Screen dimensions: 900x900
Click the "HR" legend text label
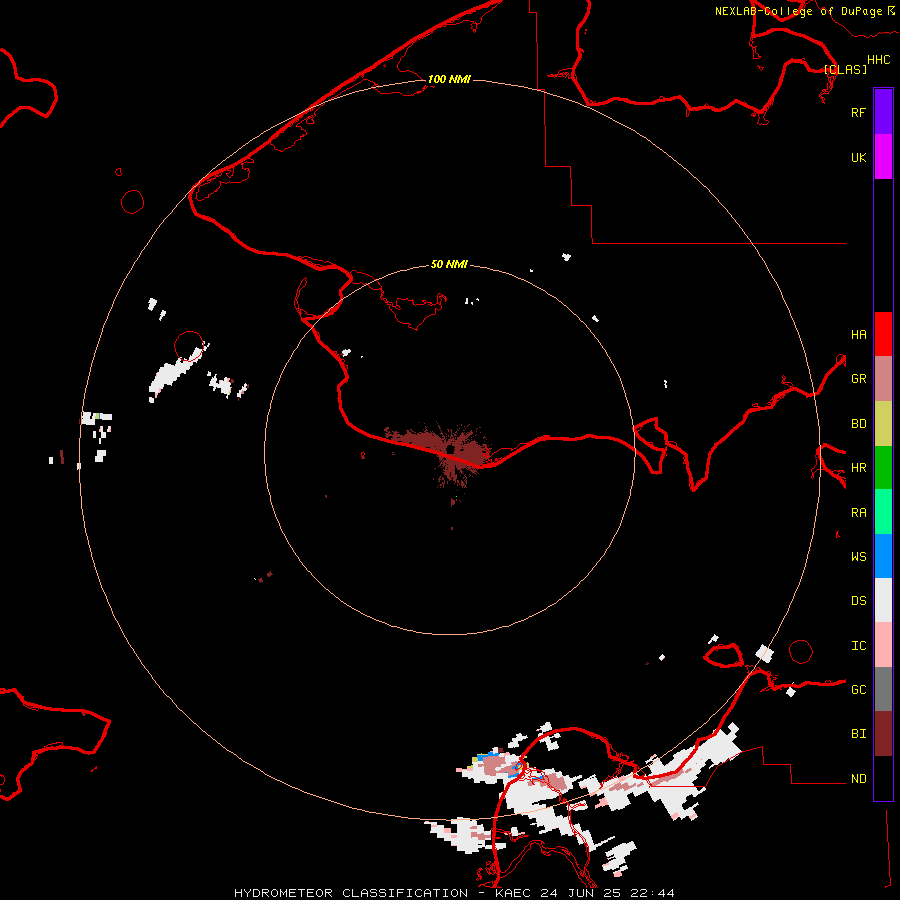click(858, 468)
